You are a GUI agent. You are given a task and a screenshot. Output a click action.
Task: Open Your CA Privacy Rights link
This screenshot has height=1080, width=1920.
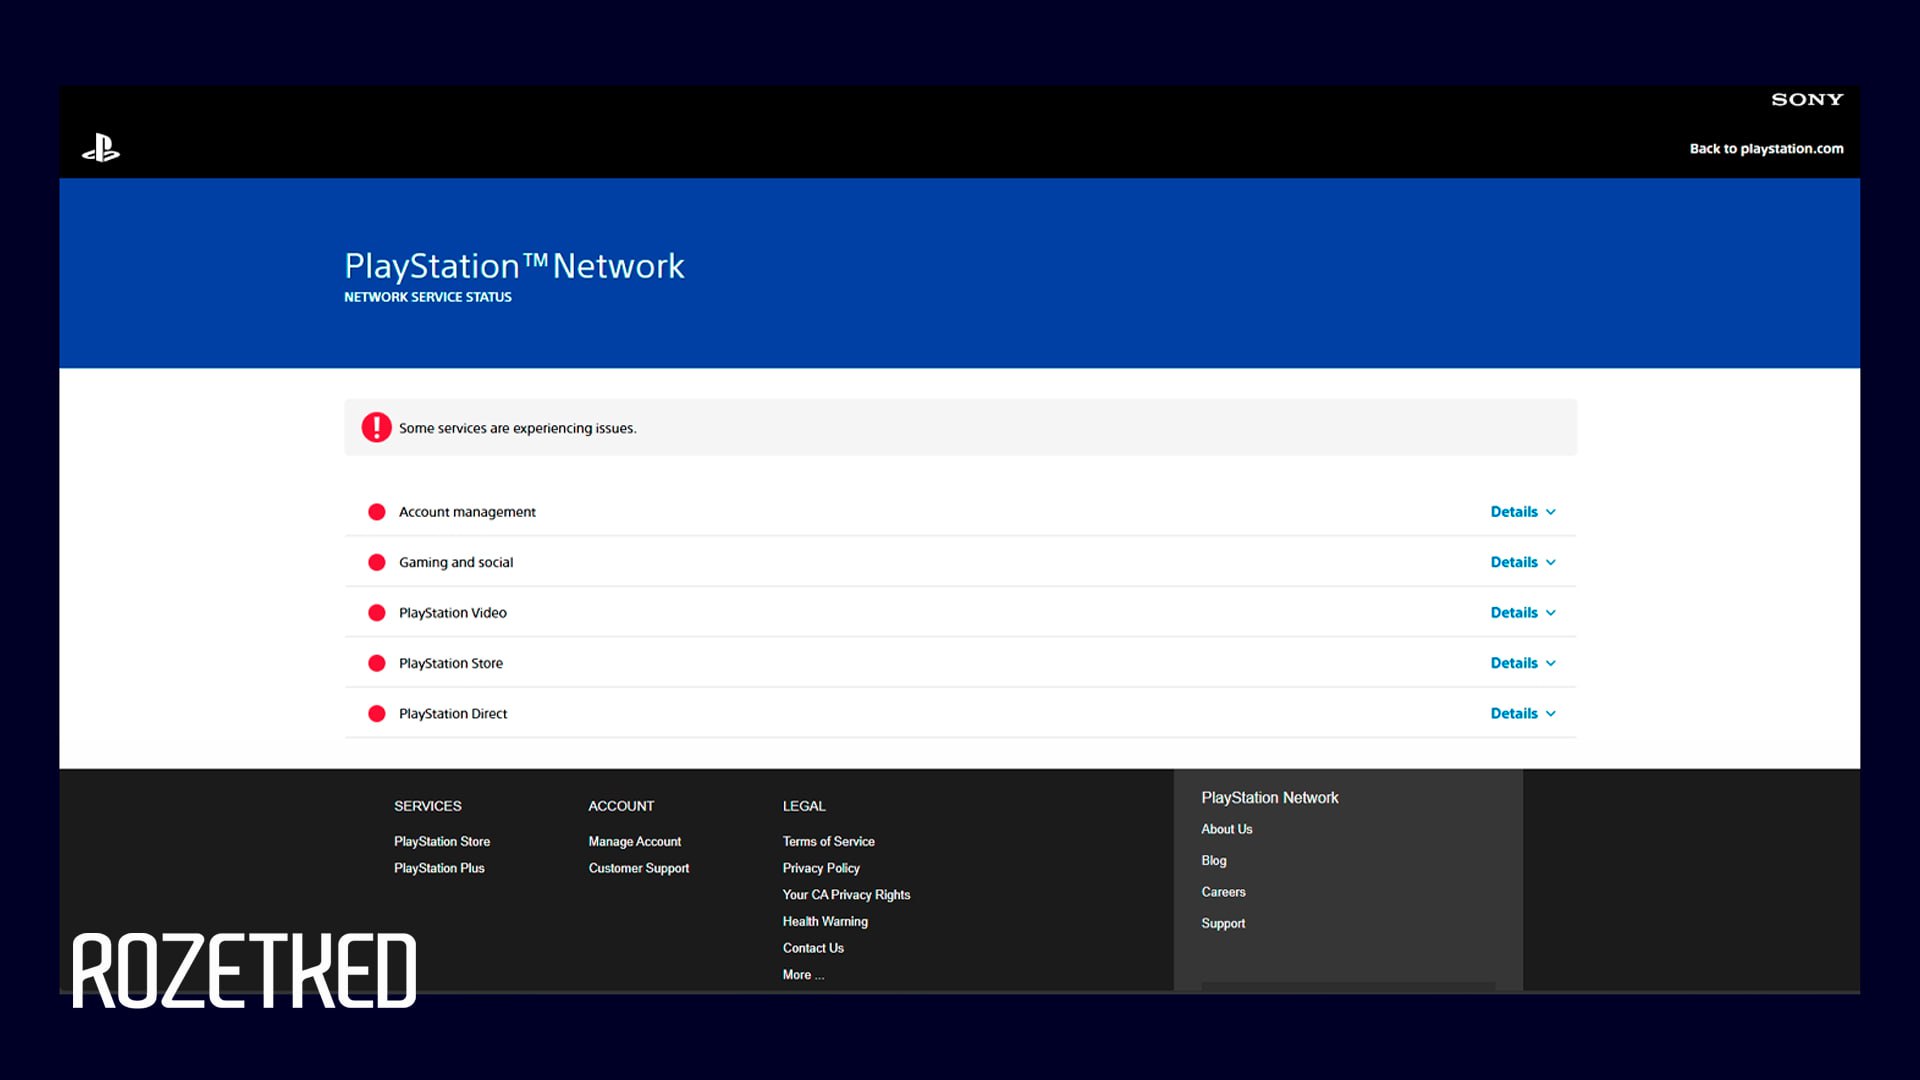click(x=846, y=894)
